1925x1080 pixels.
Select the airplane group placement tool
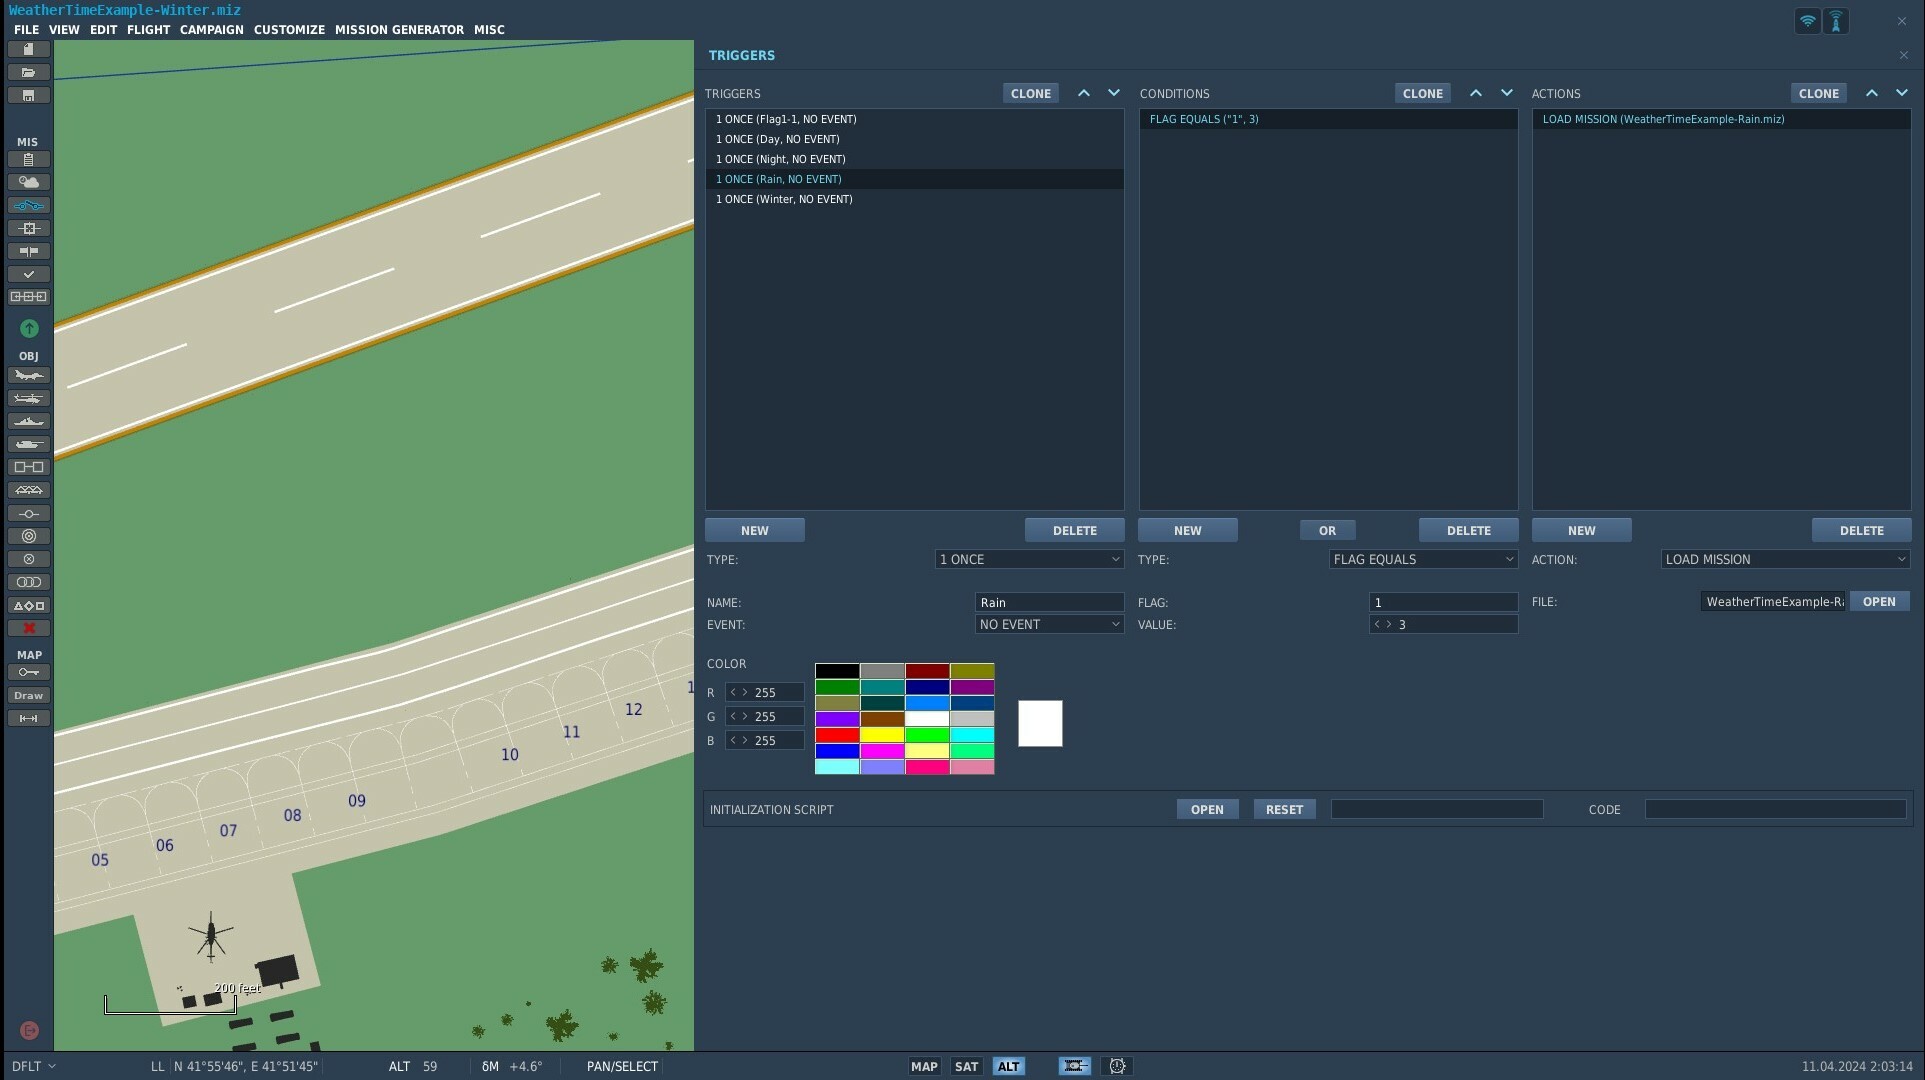tap(28, 376)
